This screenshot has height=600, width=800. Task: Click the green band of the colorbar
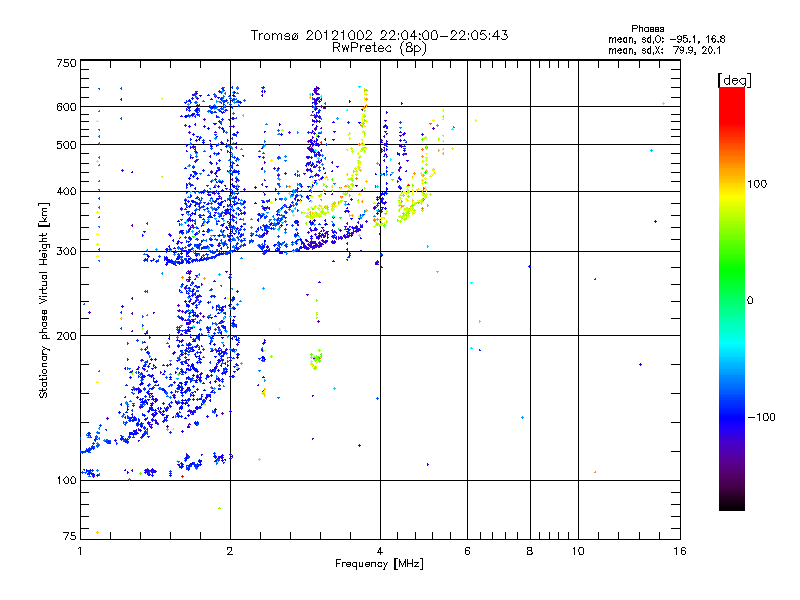tap(732, 270)
